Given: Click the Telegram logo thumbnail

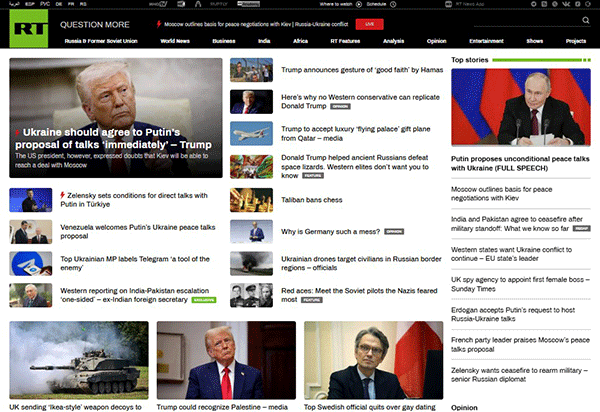Looking at the screenshot, I should [x=31, y=264].
